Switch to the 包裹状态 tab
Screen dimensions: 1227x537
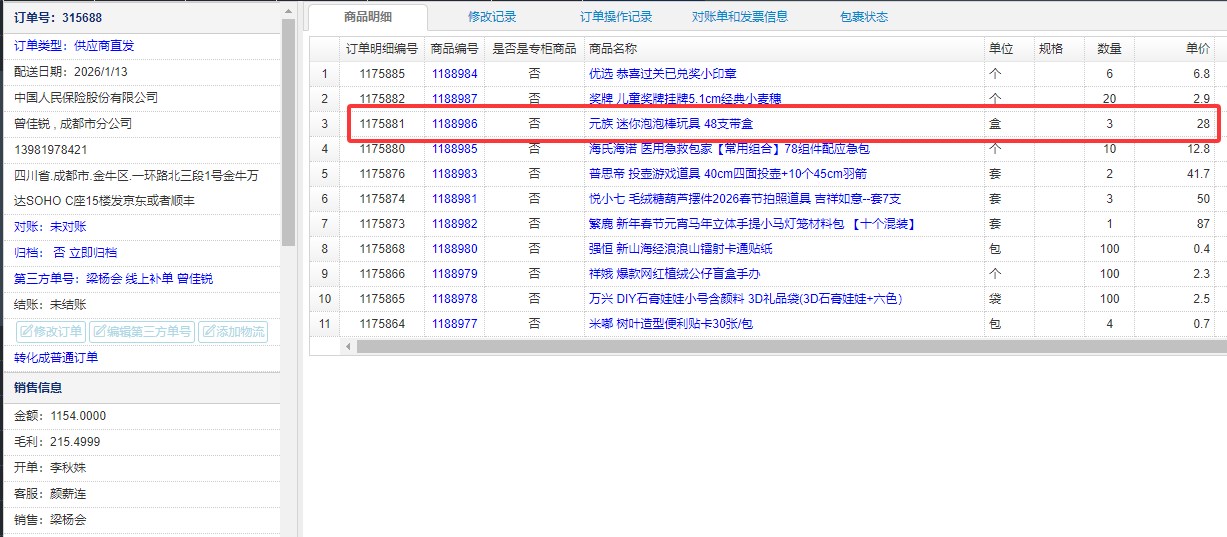point(864,17)
